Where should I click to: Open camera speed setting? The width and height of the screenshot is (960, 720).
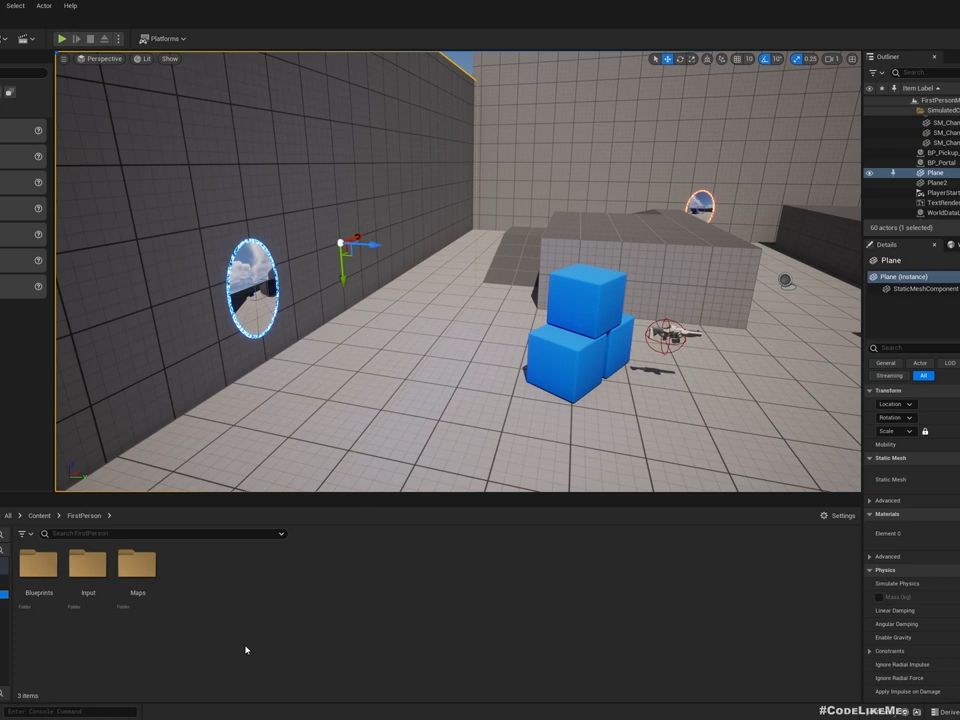pyautogui.click(x=831, y=59)
